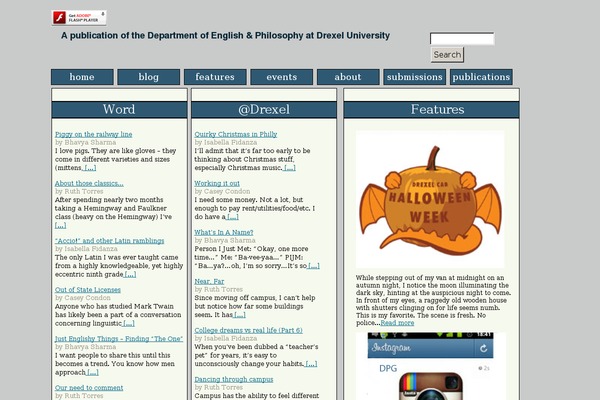Click 'by Ruth Torres' under About those classics

(x=79, y=191)
